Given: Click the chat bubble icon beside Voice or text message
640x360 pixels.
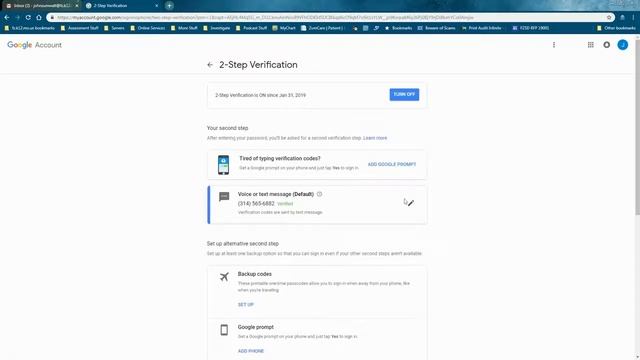Looking at the screenshot, I should point(224,197).
